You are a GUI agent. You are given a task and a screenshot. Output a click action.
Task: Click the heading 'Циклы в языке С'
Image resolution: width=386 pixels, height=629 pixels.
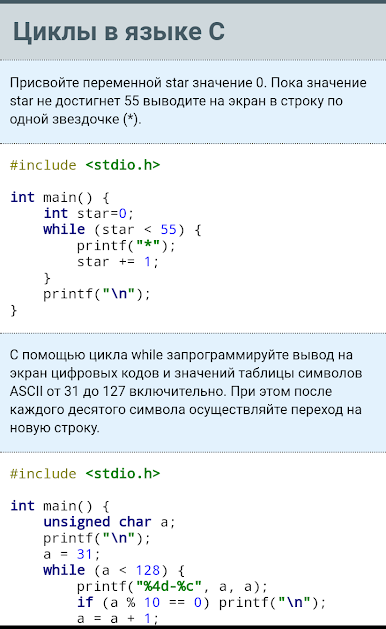[x=119, y=32]
